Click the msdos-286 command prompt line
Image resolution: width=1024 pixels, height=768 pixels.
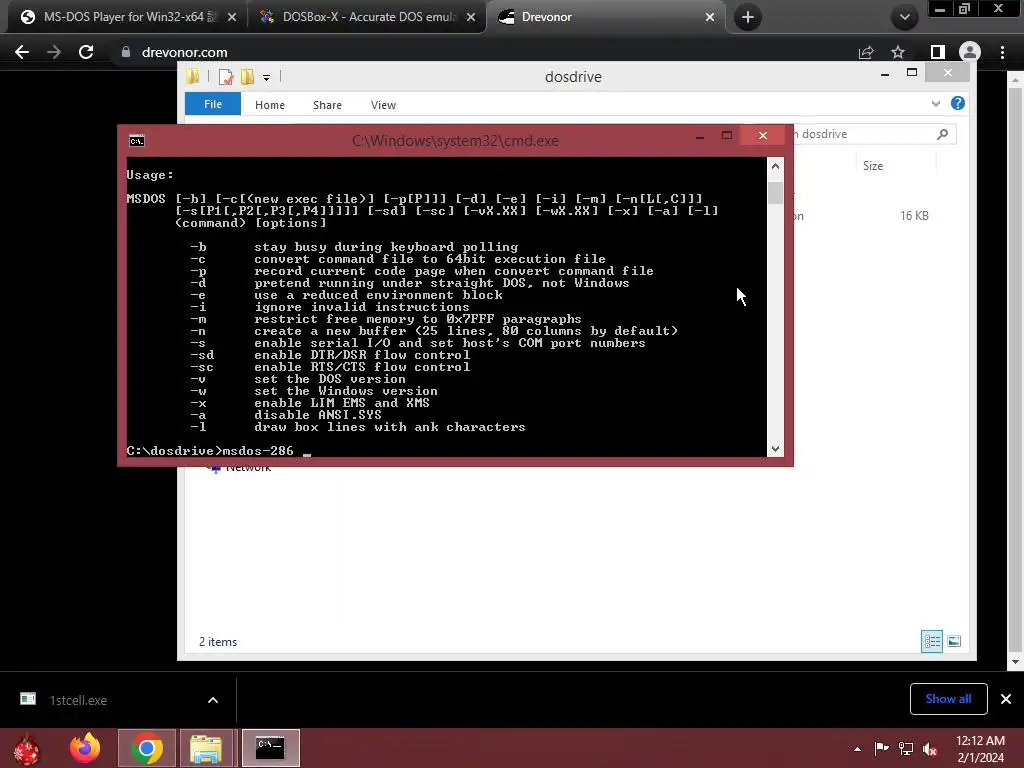tap(219, 451)
